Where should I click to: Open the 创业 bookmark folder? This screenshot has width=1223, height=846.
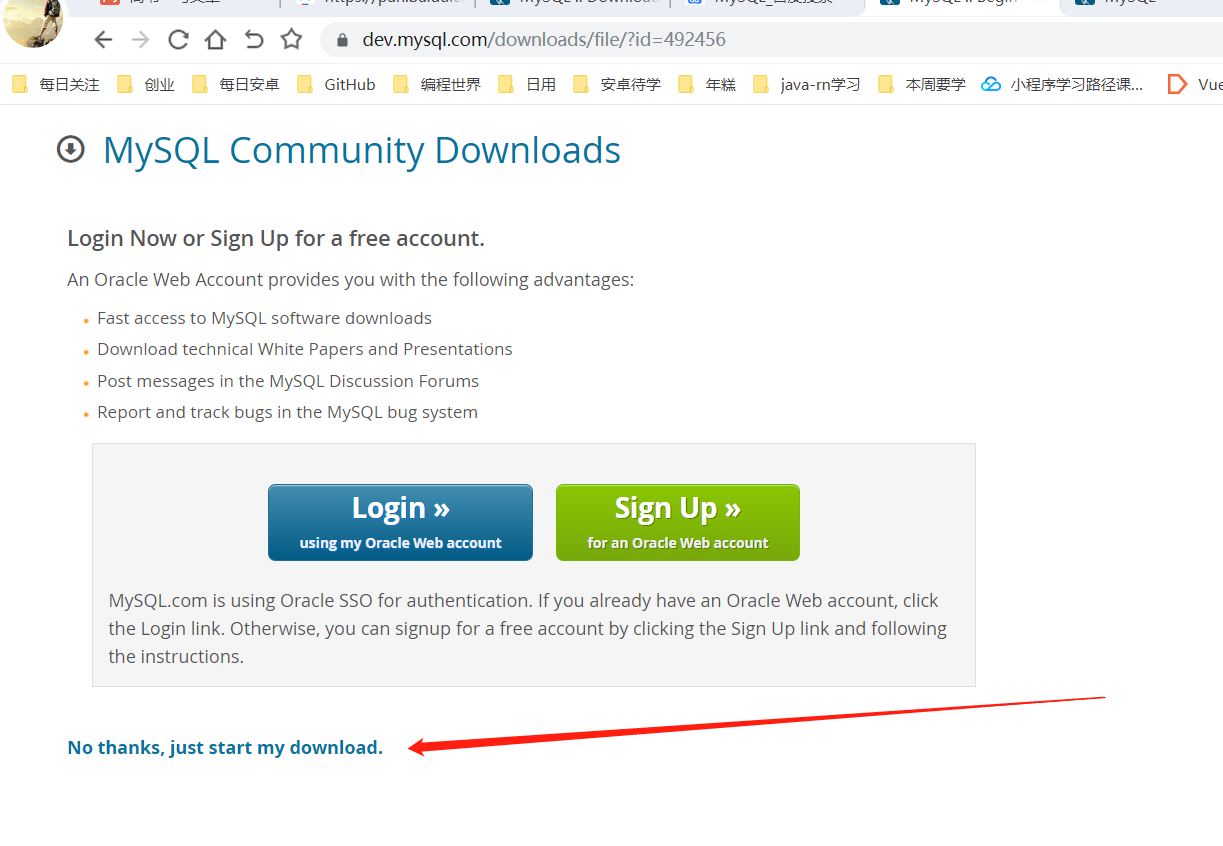point(146,85)
